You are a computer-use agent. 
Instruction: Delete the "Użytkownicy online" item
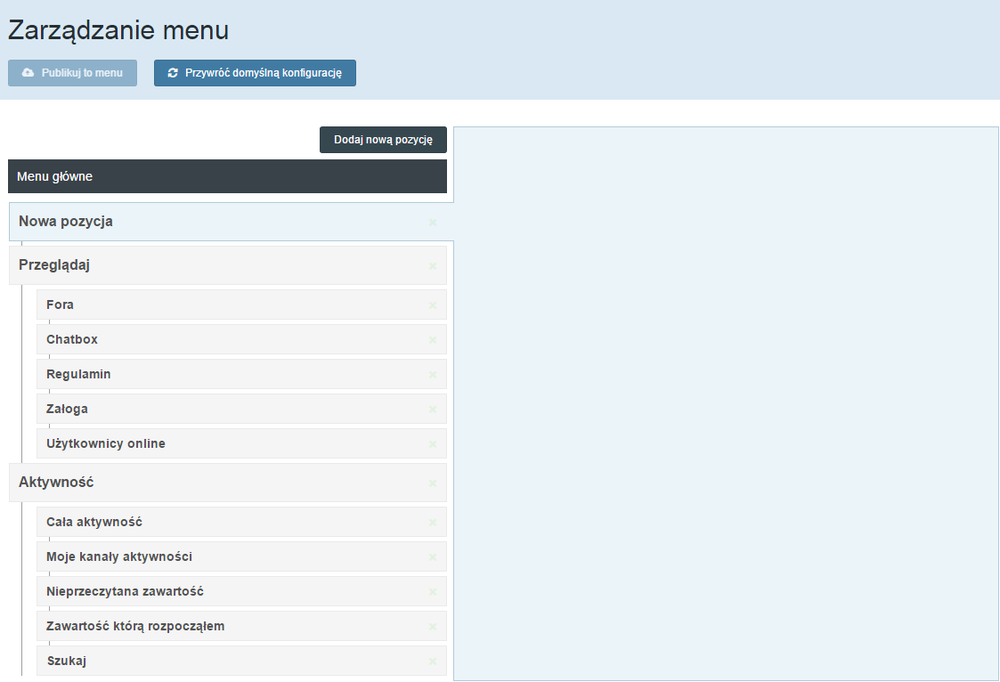pyautogui.click(x=432, y=443)
